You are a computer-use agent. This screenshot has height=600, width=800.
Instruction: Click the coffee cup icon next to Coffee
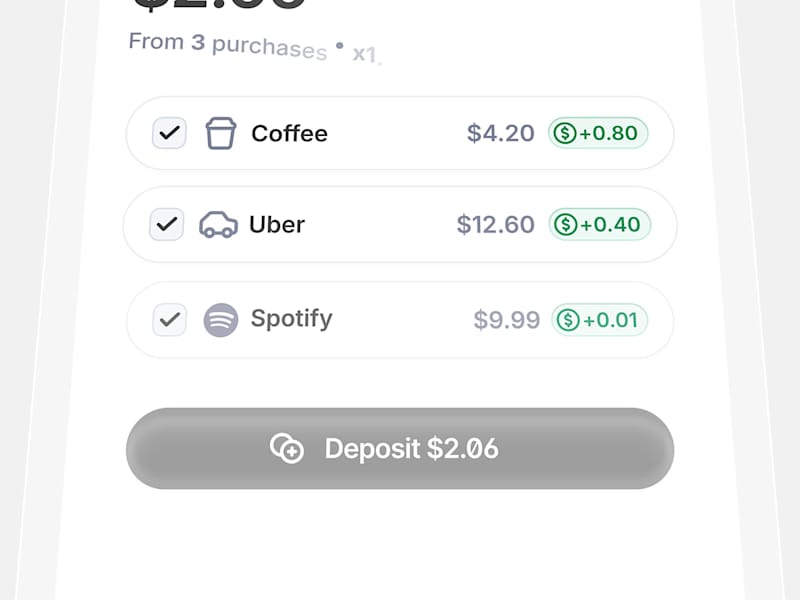tap(221, 133)
